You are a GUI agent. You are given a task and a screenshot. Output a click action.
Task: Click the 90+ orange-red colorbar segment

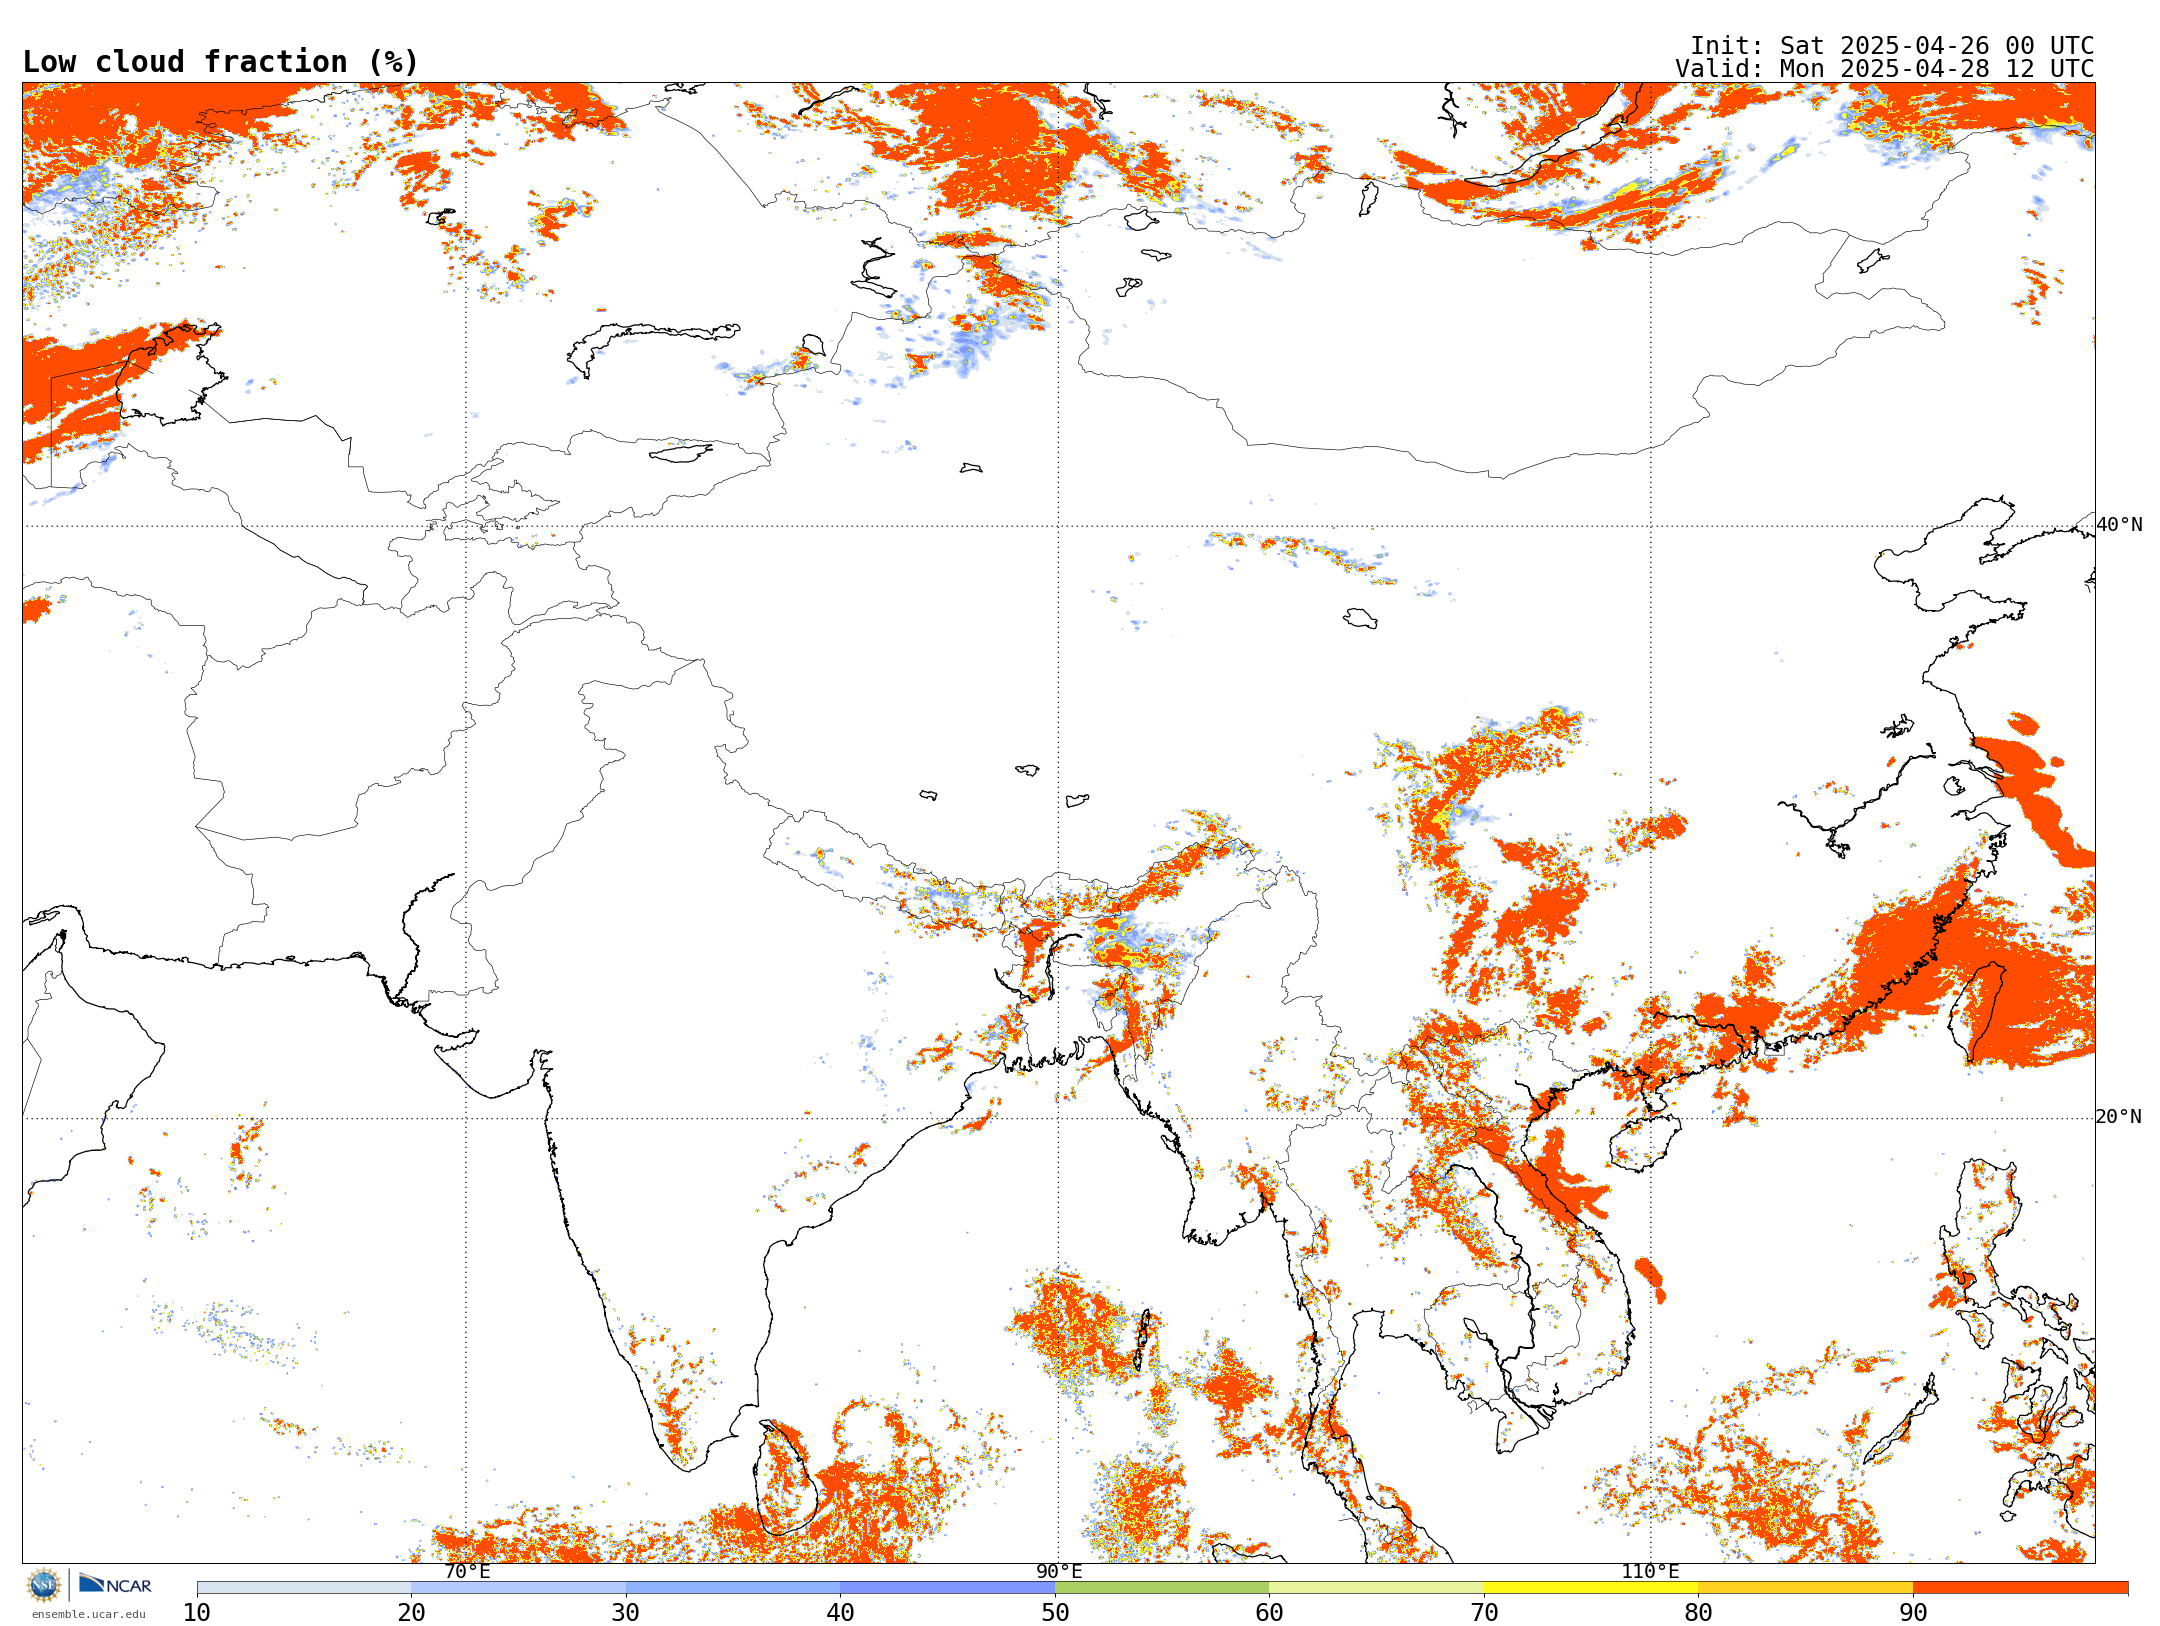[x=2020, y=1588]
